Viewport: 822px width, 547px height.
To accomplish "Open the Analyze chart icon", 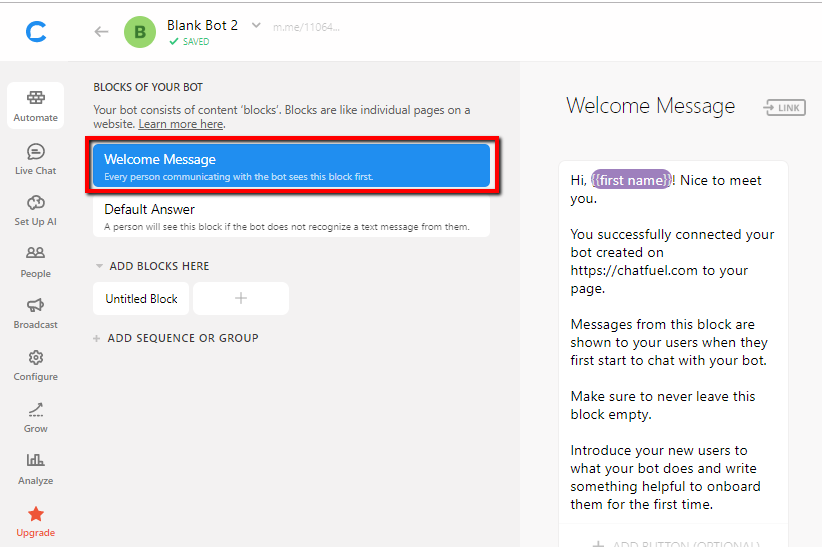I will pos(36,460).
